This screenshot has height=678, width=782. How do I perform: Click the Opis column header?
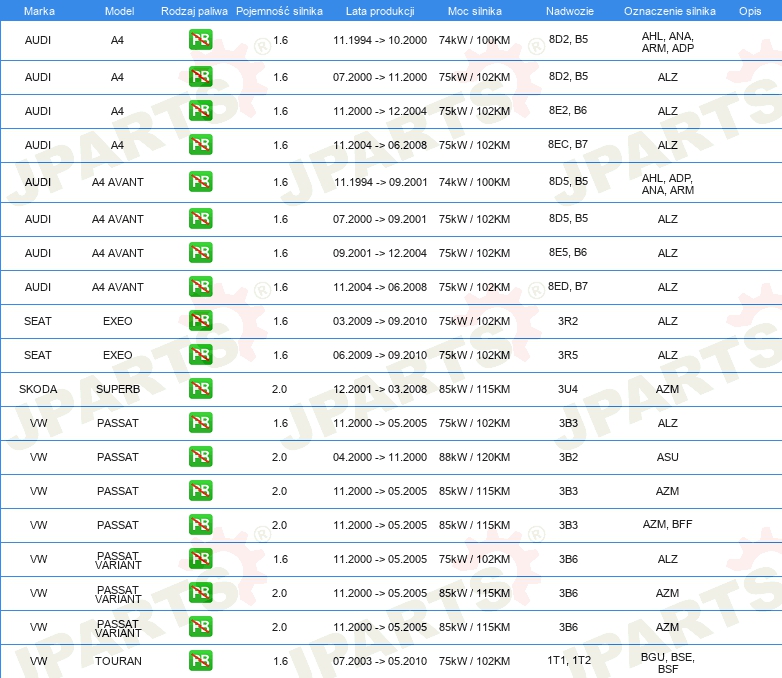[x=750, y=11]
